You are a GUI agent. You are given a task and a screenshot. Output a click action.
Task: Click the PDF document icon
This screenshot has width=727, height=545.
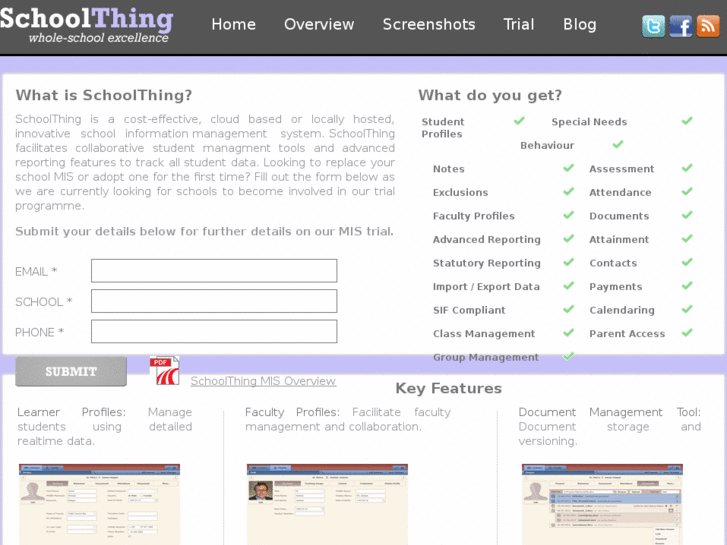click(x=165, y=371)
